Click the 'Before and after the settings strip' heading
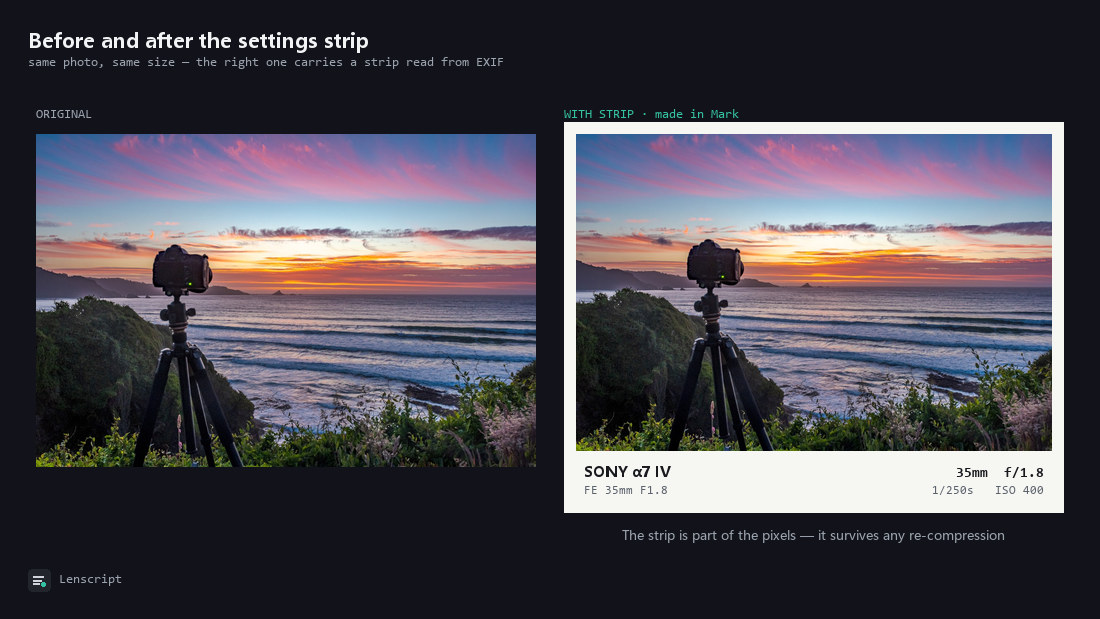Image resolution: width=1100 pixels, height=619 pixels. coord(199,41)
